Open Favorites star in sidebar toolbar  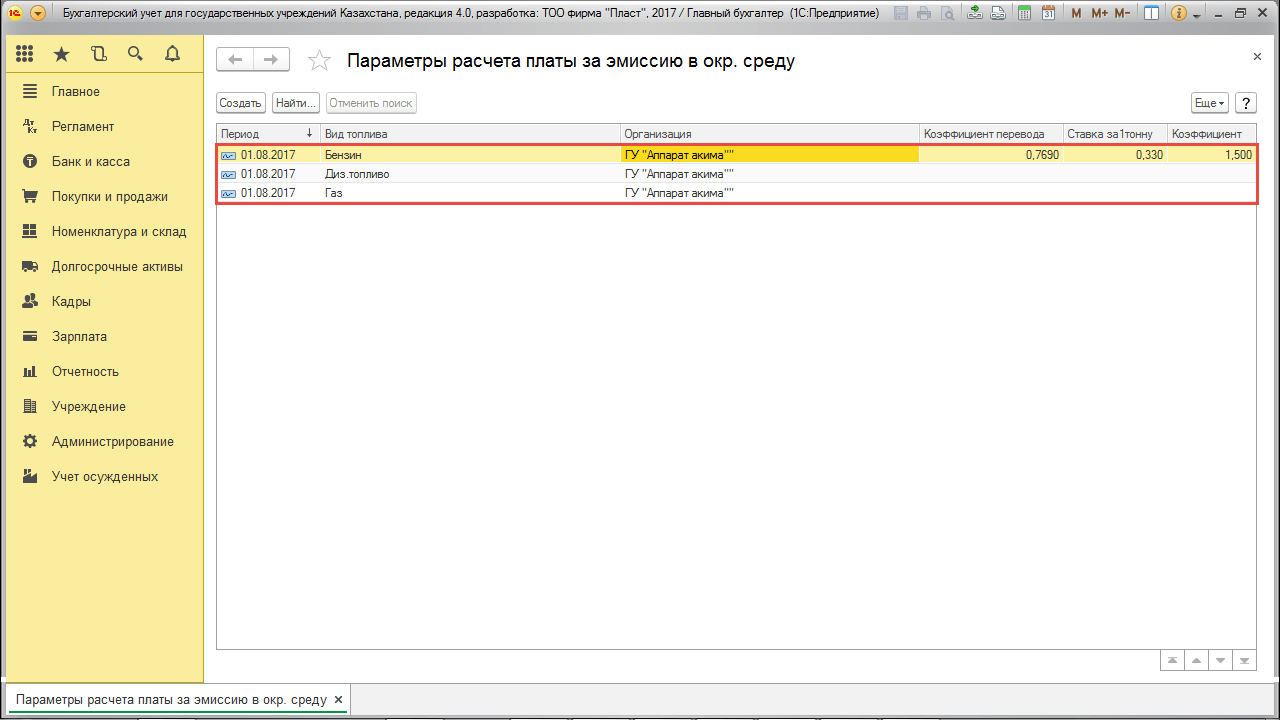(x=62, y=54)
